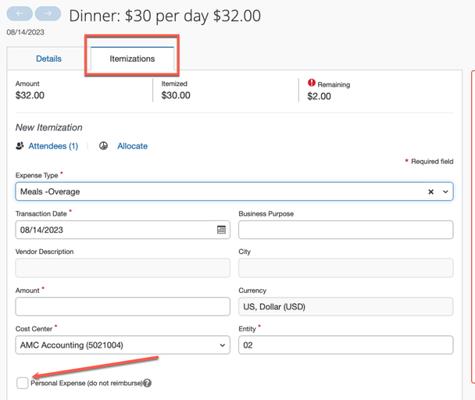Expand the Expense Type dropdown arrow
Screen dimensions: 475x400
[445, 192]
